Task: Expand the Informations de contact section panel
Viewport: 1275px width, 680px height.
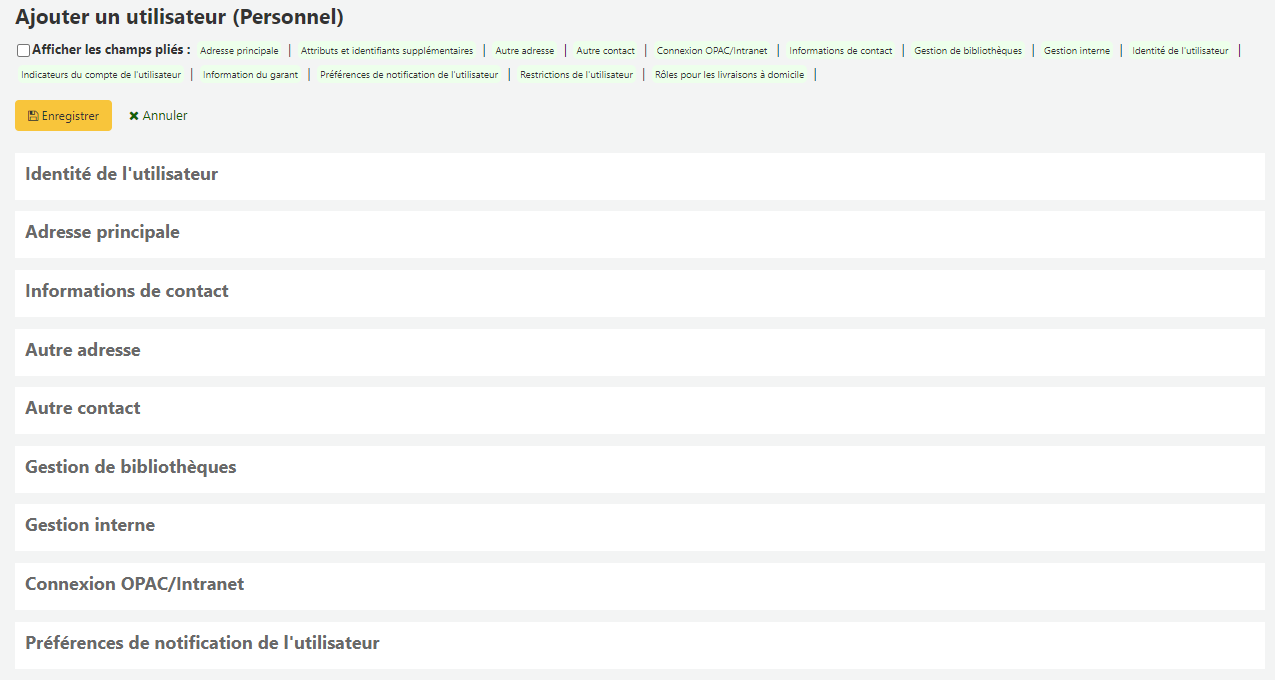Action: pos(127,291)
